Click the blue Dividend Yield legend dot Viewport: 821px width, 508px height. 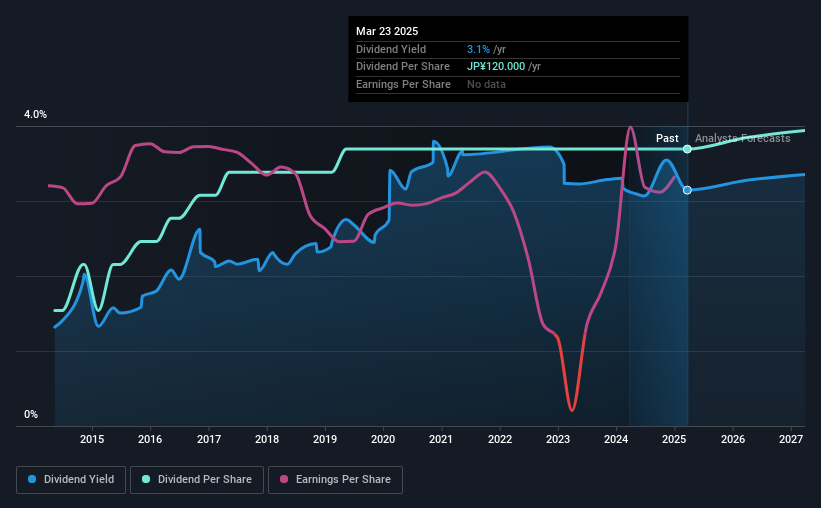[x=32, y=479]
